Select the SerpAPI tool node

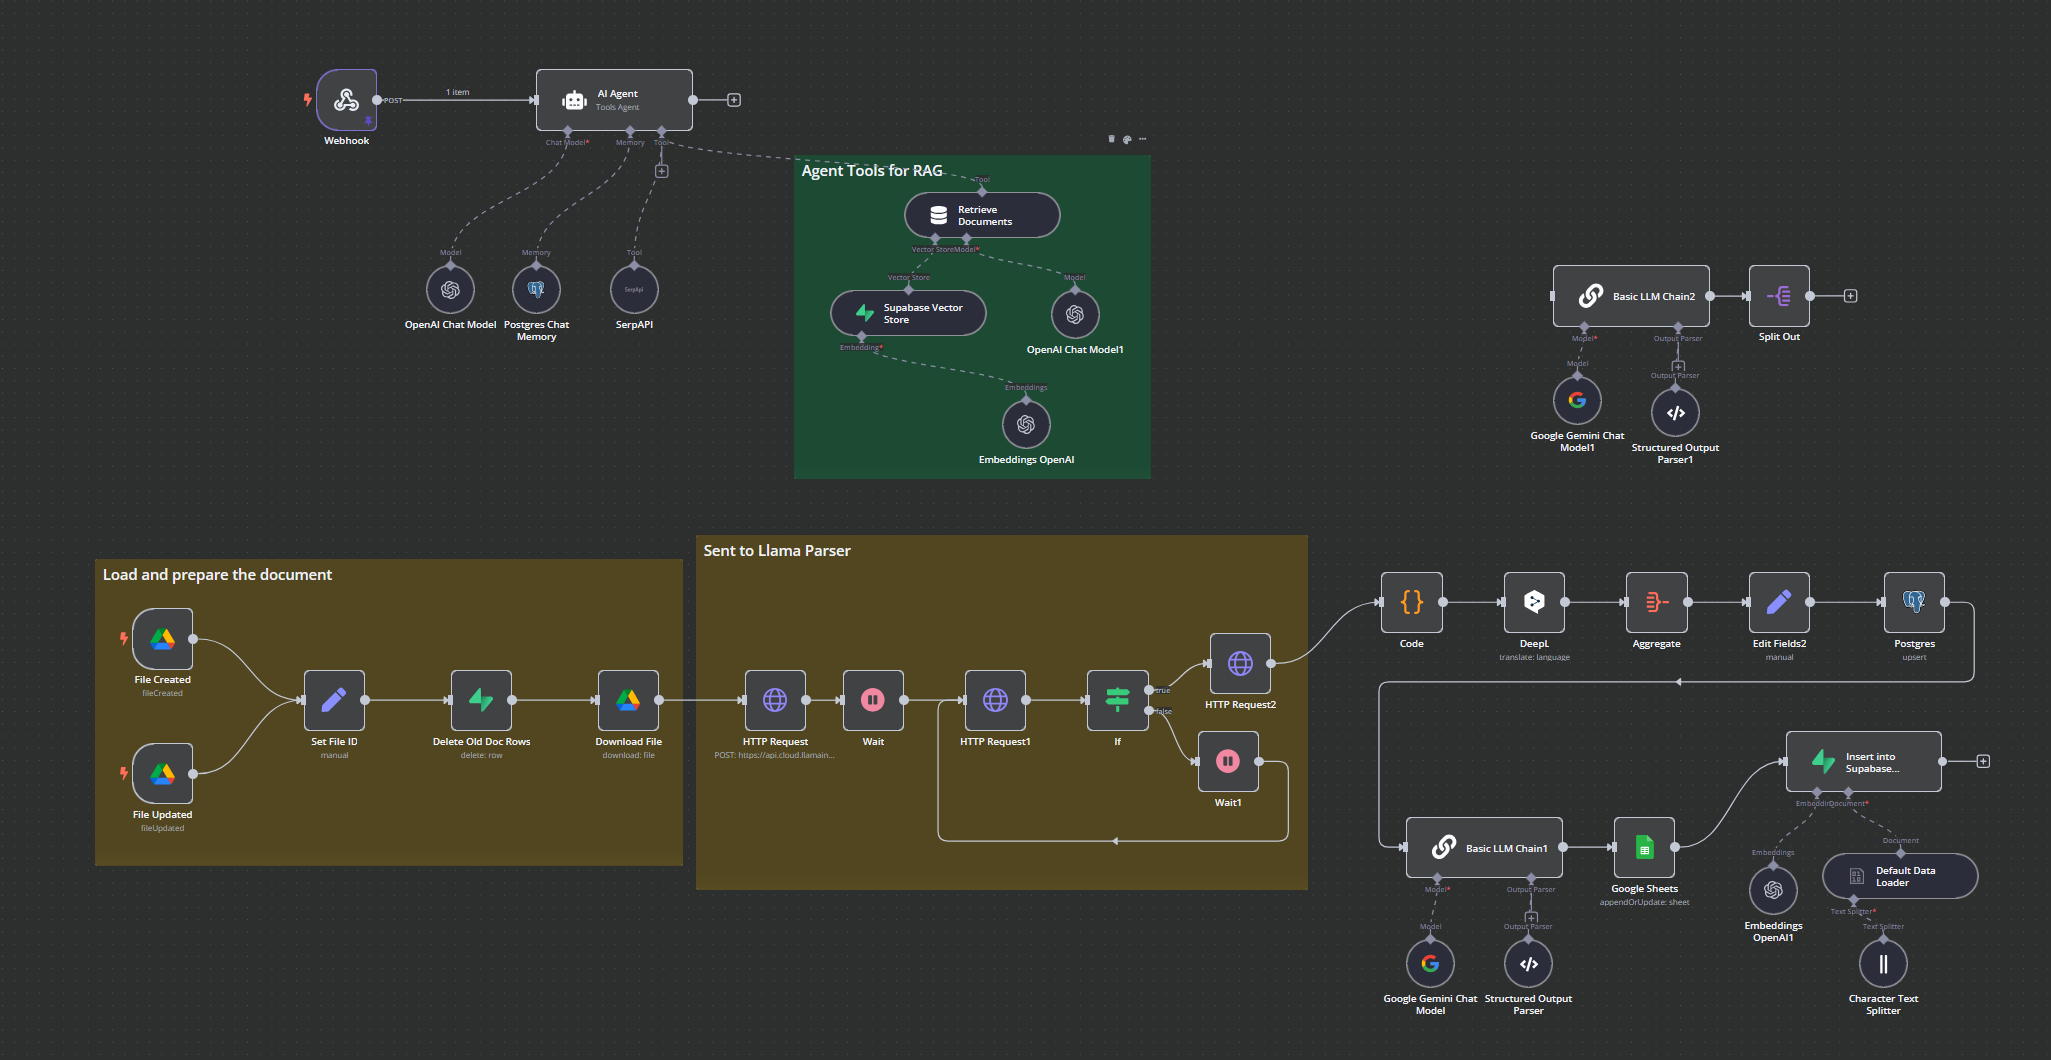[x=633, y=290]
